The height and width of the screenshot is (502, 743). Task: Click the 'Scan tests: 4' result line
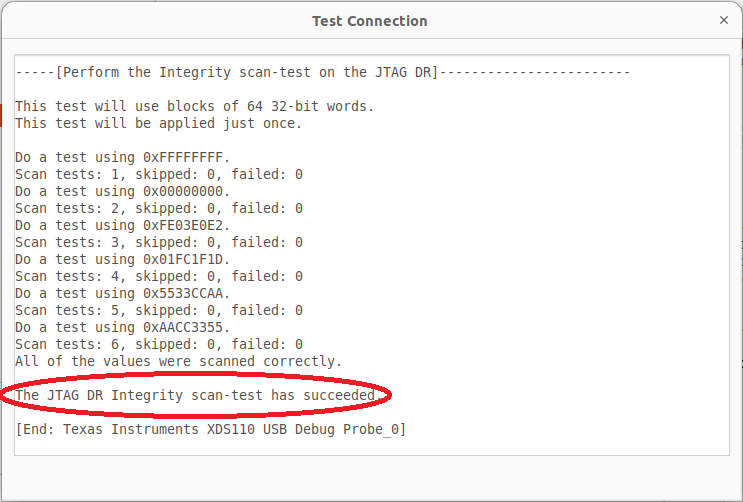[158, 276]
